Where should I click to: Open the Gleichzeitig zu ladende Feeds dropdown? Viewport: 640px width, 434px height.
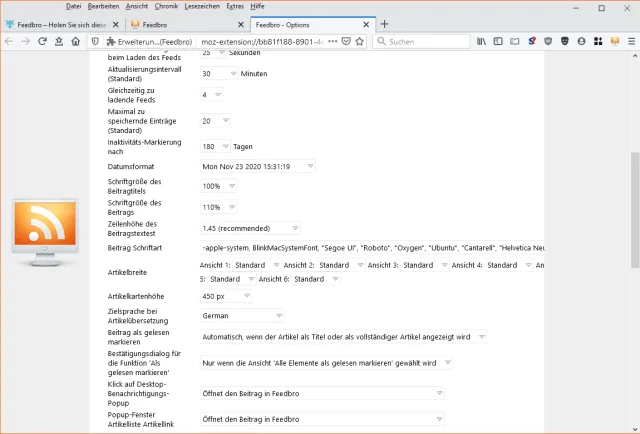coord(211,95)
